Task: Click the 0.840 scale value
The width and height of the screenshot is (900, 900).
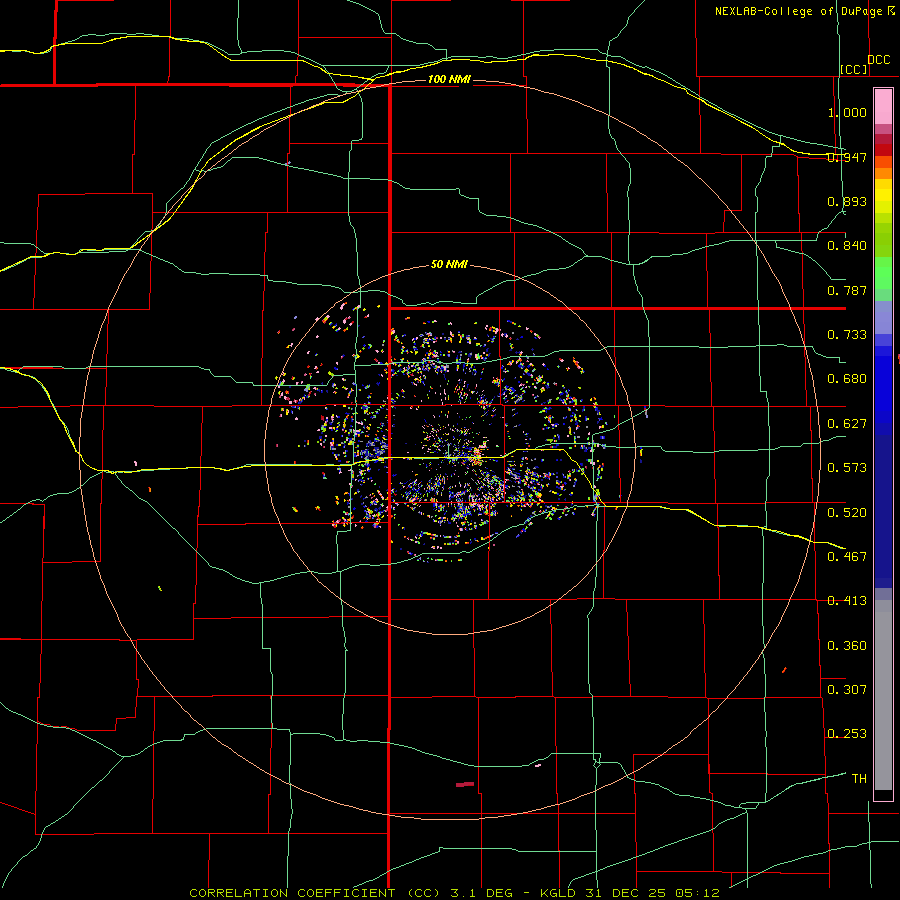Action: (847, 246)
